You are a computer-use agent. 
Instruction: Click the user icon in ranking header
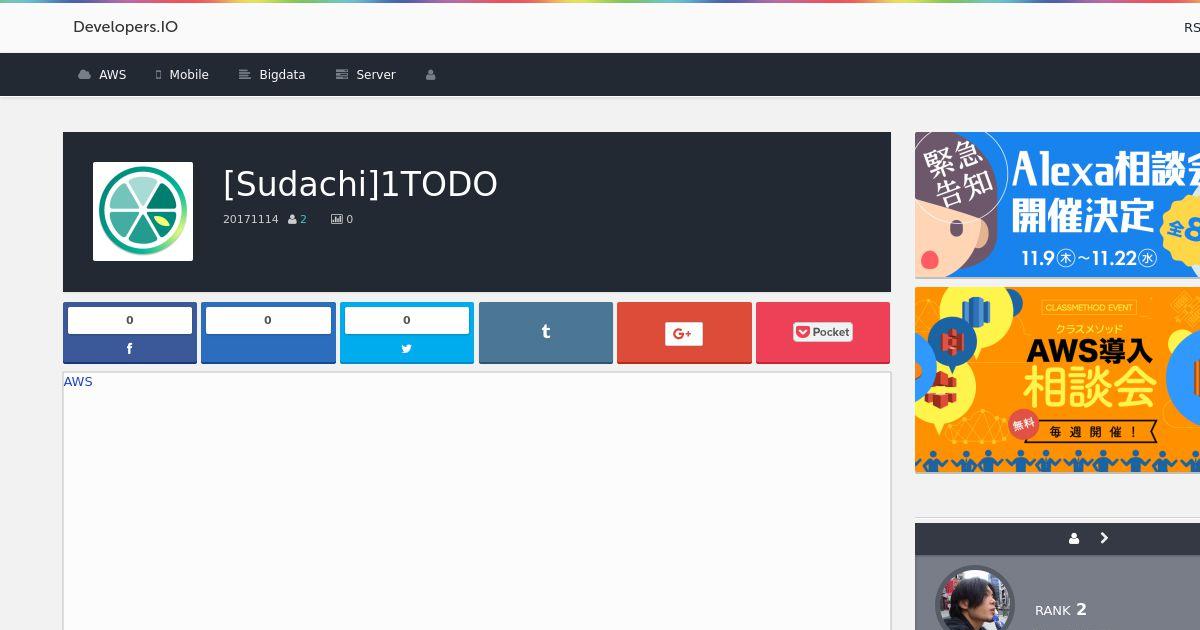coord(1074,538)
